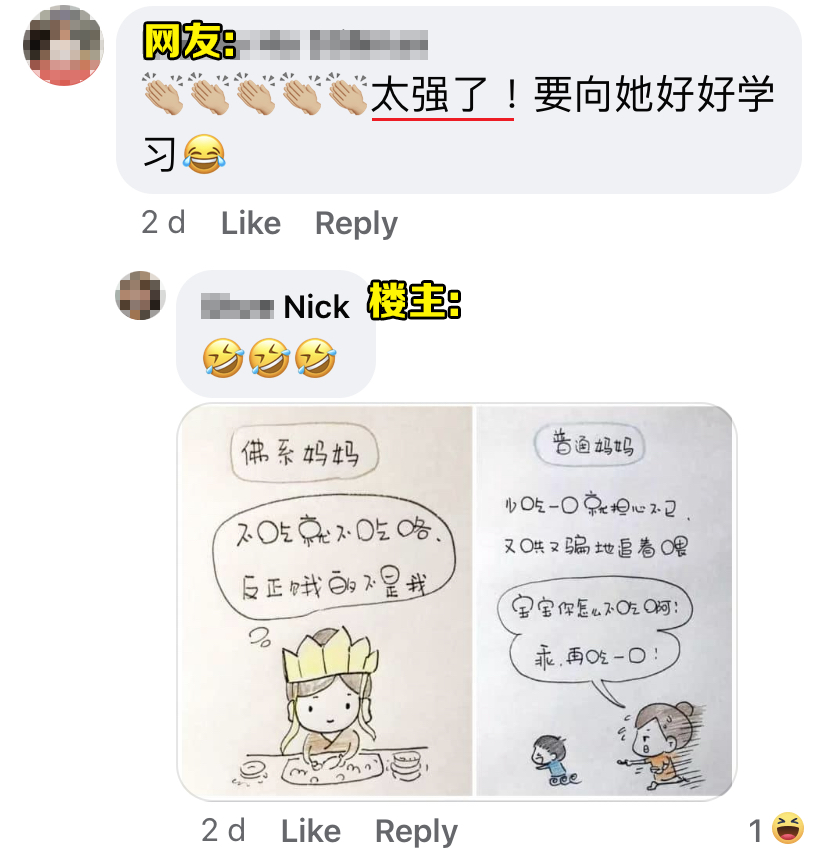Click the last rolling laughing emoji in Nick's reply
Viewport: 828px width, 852px height.
tap(316, 358)
